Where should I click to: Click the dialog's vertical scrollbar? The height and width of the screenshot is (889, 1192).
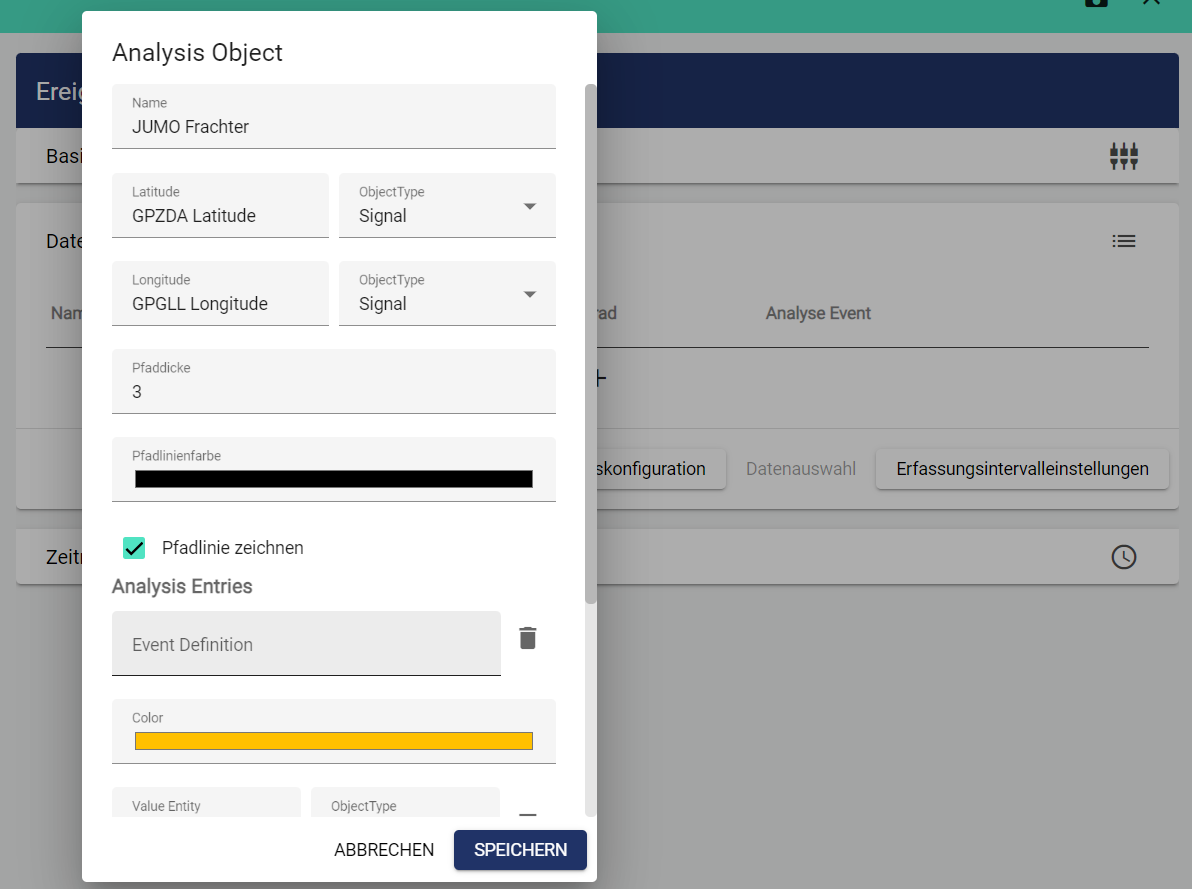[590, 344]
